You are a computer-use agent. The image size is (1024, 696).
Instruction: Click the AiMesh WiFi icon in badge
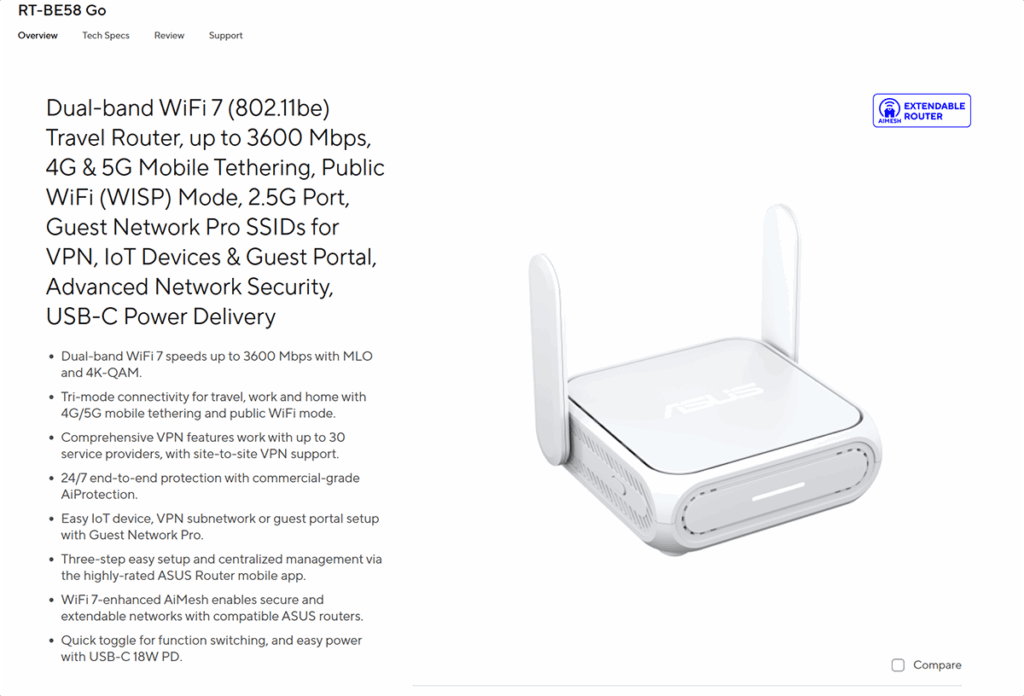point(889,110)
